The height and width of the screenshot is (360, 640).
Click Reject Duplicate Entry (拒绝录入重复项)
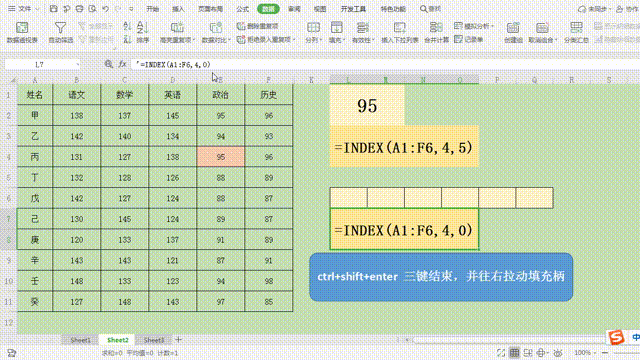pyautogui.click(x=265, y=40)
